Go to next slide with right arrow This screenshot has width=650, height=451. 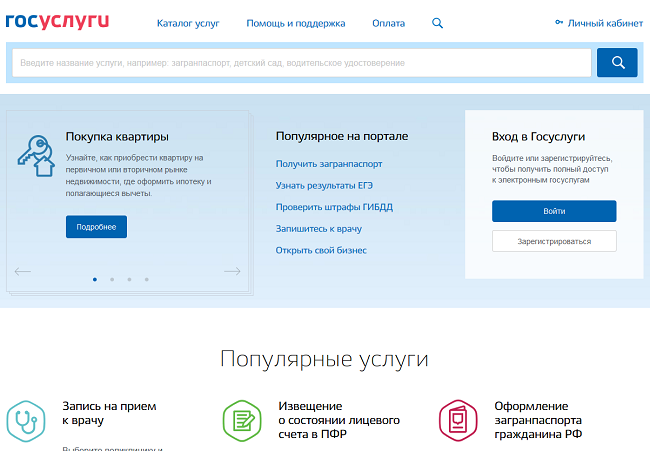pos(232,272)
